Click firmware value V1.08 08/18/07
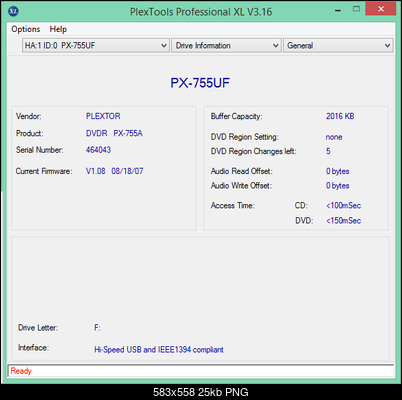This screenshot has height=400, width=402. [114, 171]
